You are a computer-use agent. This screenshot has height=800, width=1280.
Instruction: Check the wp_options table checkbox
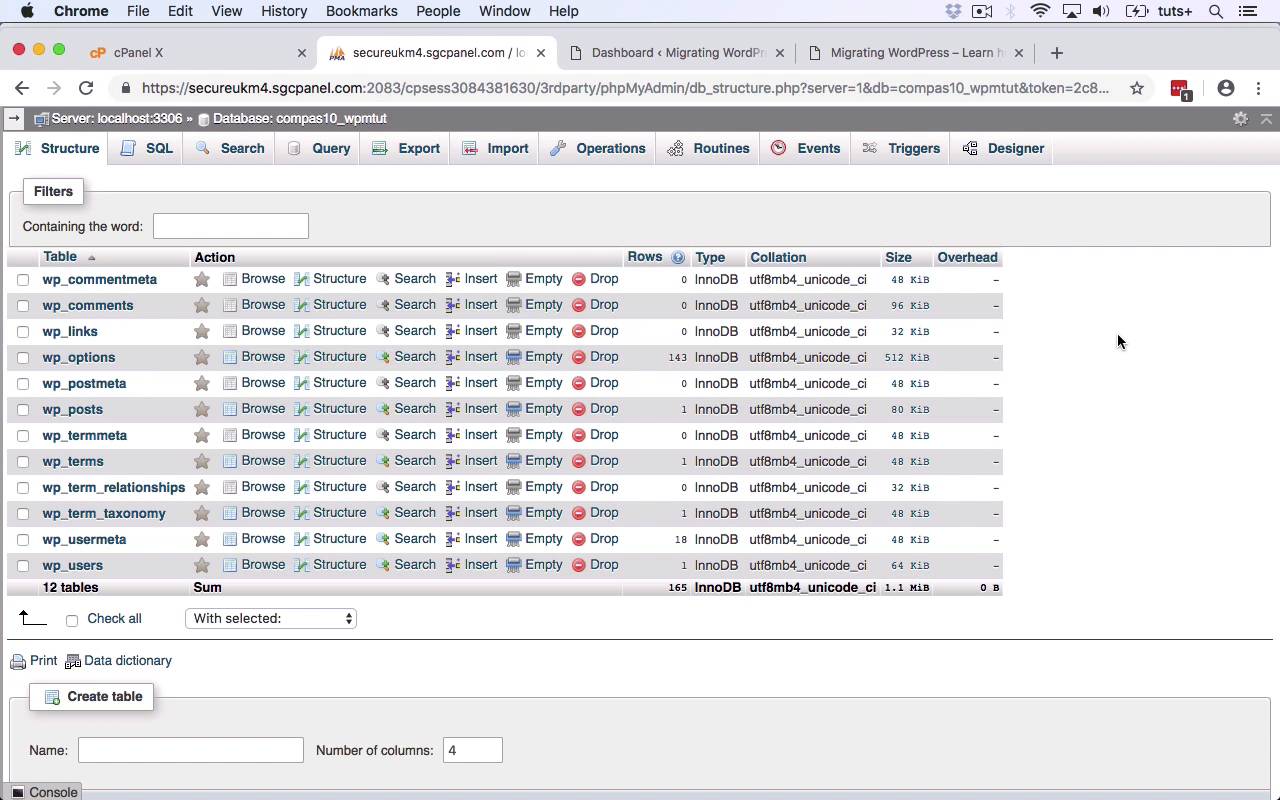pyautogui.click(x=23, y=358)
